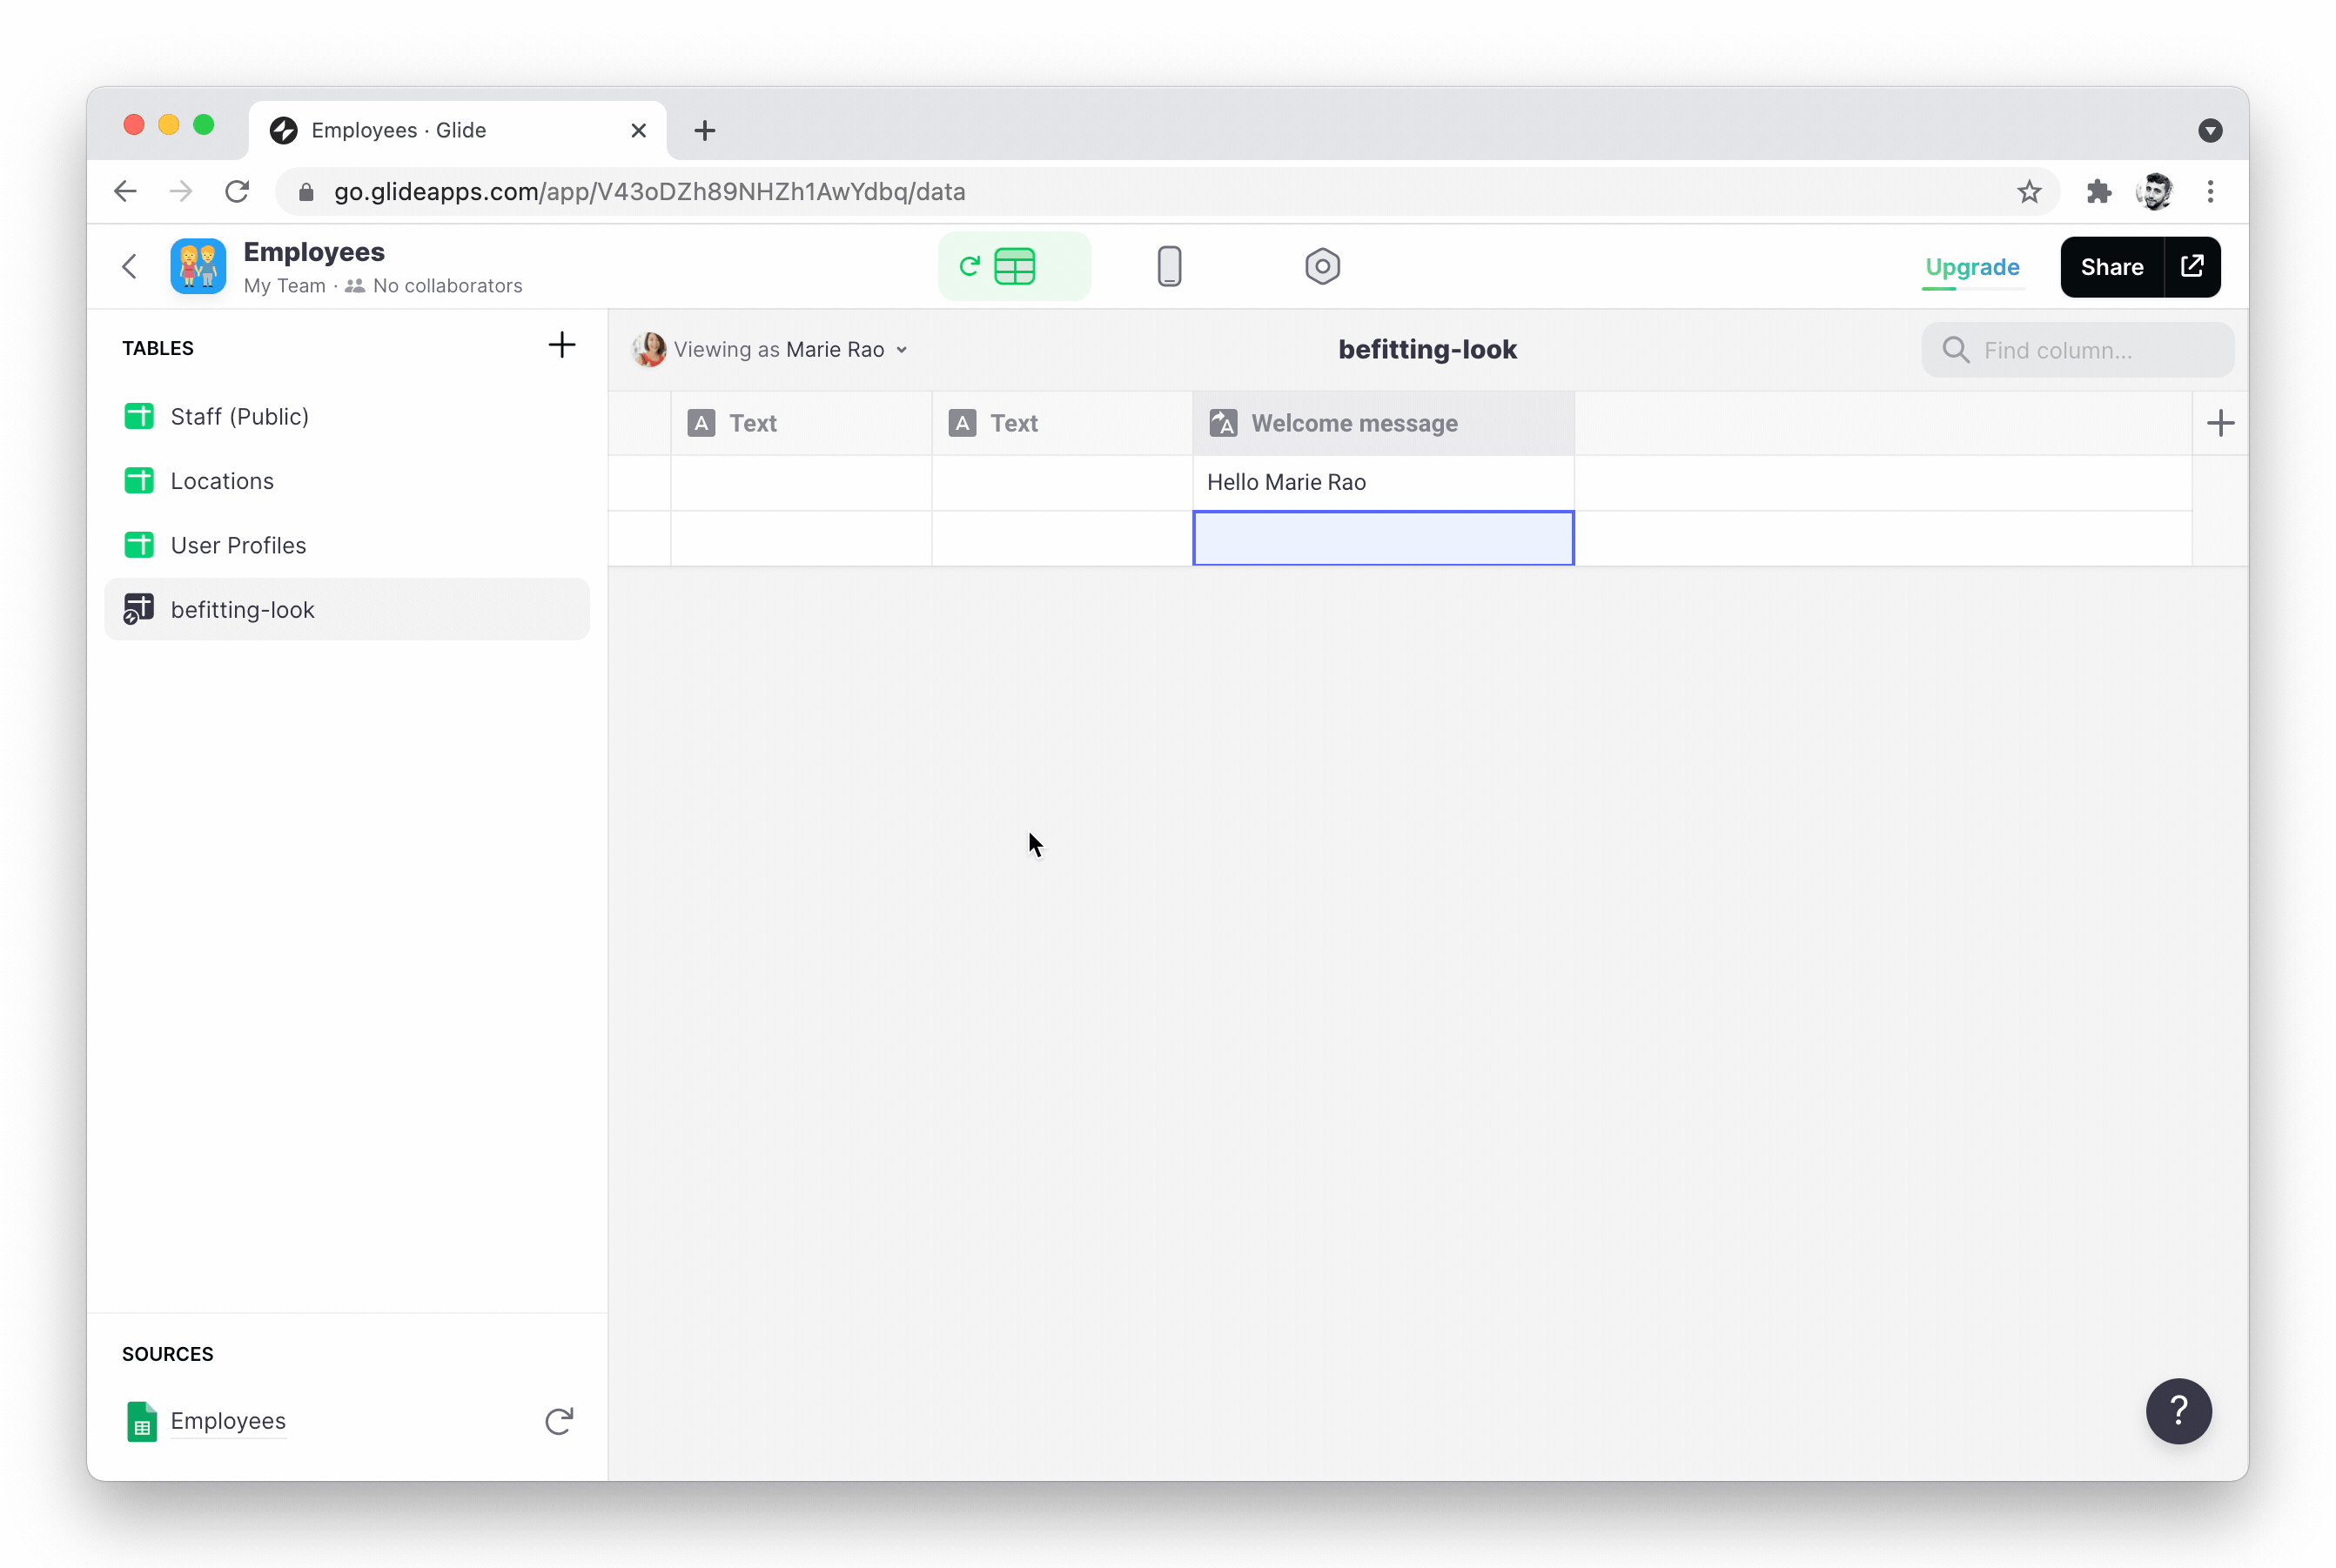Add a new column with plus icon
This screenshot has width=2336, height=1568.
click(2219, 423)
